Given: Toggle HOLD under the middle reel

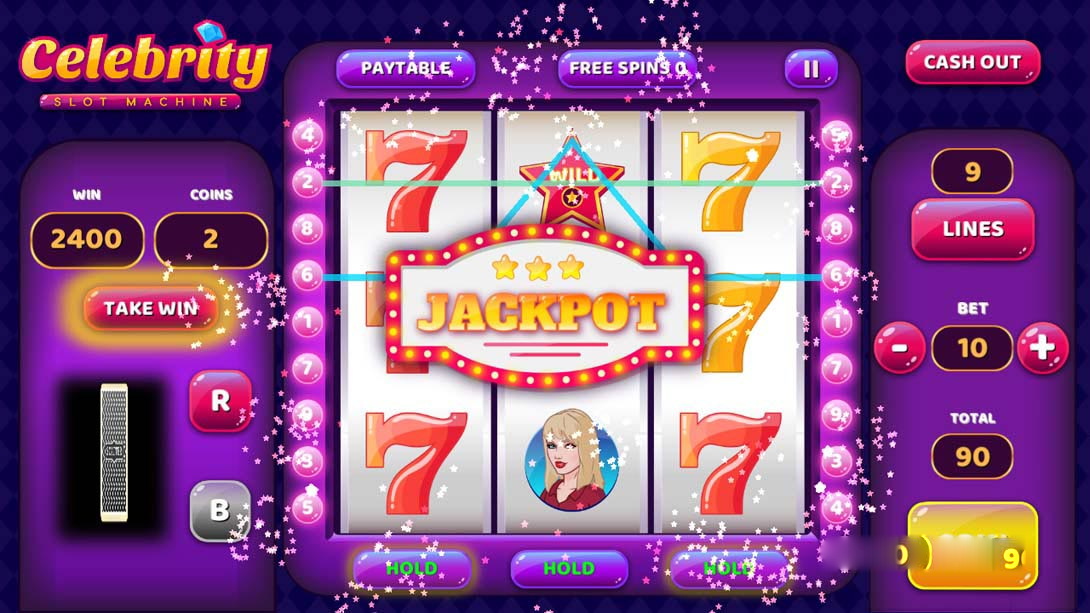Looking at the screenshot, I should coord(569,569).
